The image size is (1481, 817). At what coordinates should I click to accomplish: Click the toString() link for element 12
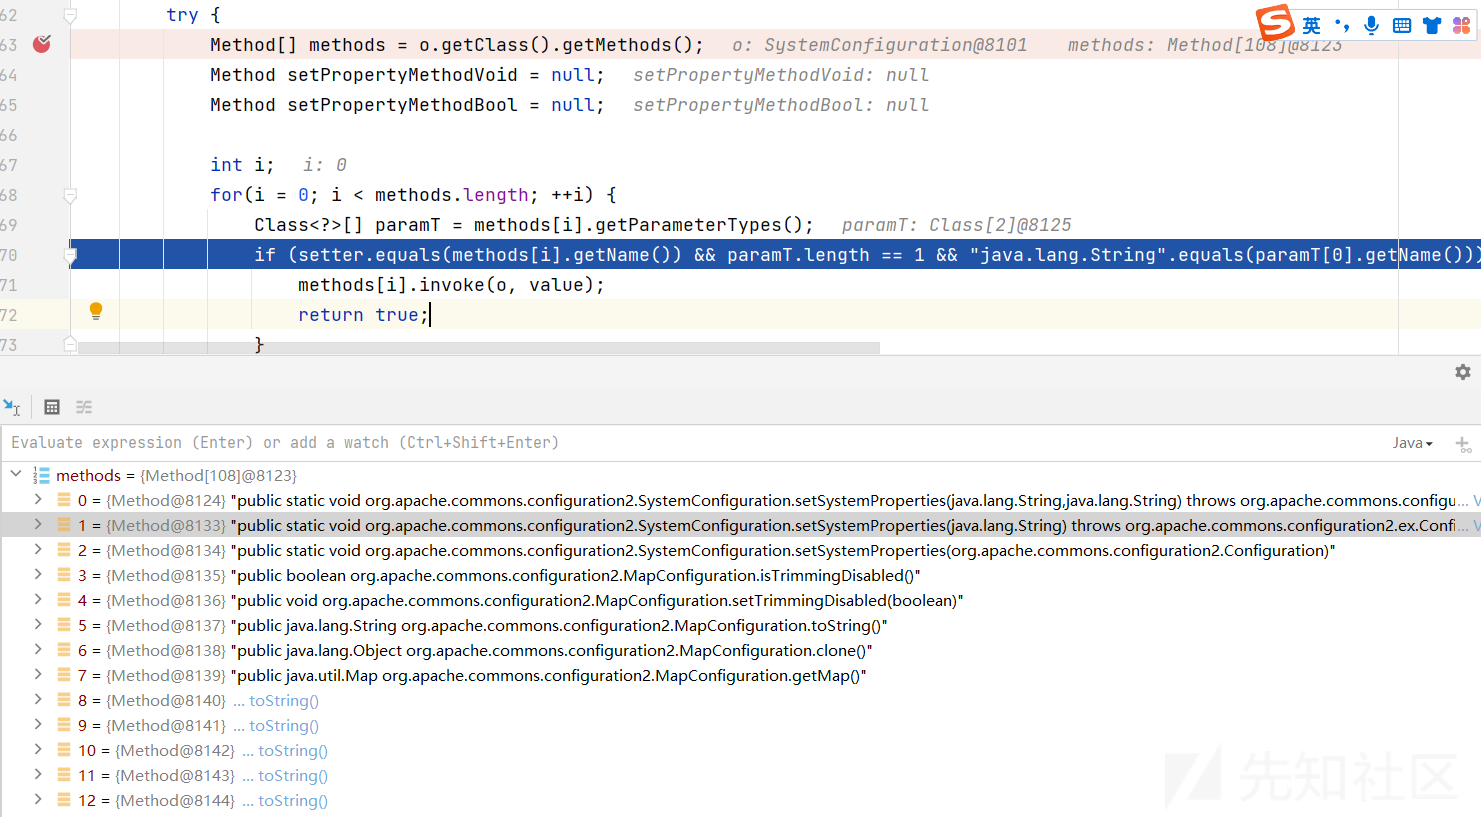click(x=293, y=801)
